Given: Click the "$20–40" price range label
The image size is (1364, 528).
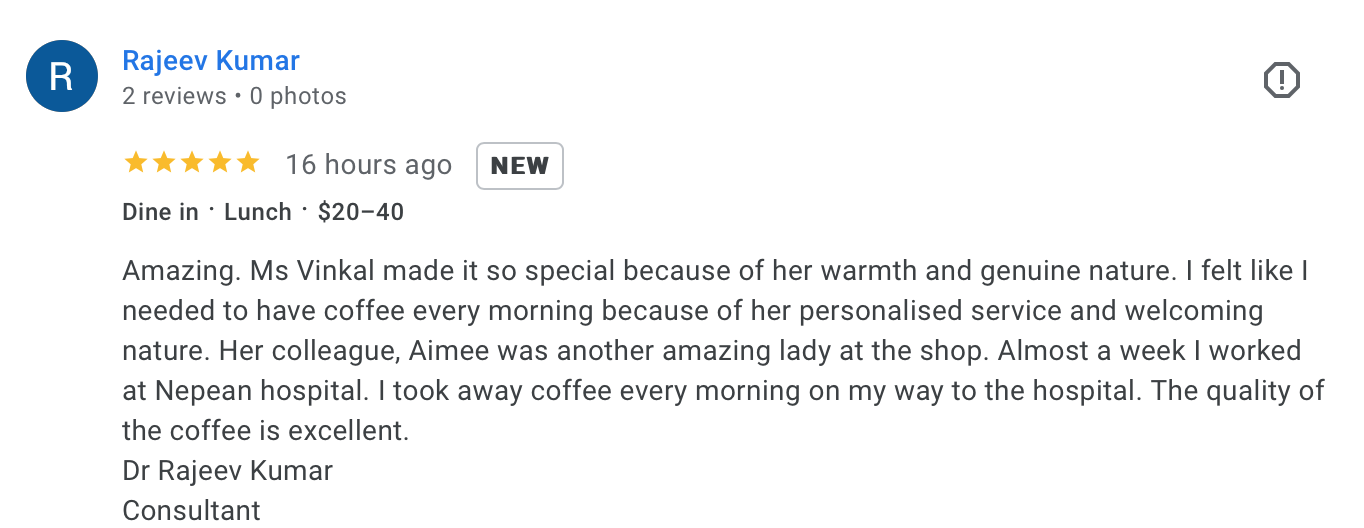Looking at the screenshot, I should pyautogui.click(x=360, y=212).
